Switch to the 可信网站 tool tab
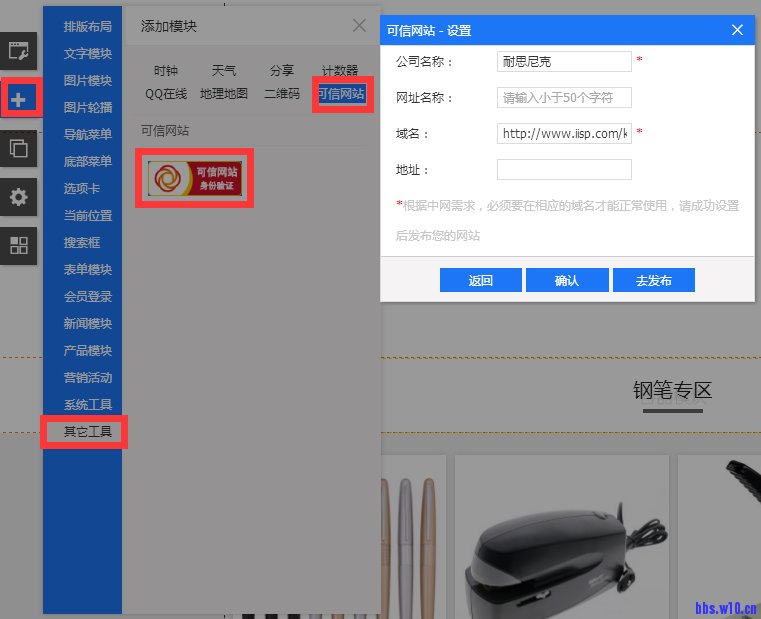Image resolution: width=761 pixels, height=619 pixels. tap(342, 94)
